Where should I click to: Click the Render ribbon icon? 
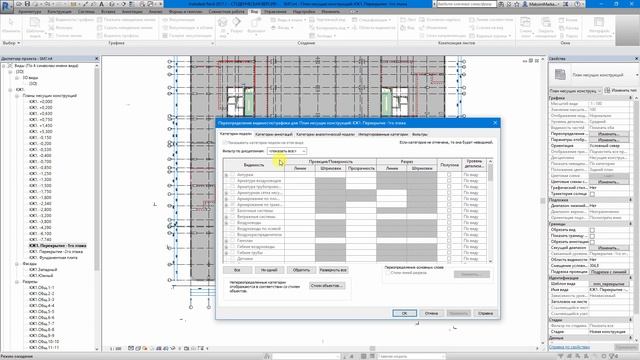click(165, 20)
